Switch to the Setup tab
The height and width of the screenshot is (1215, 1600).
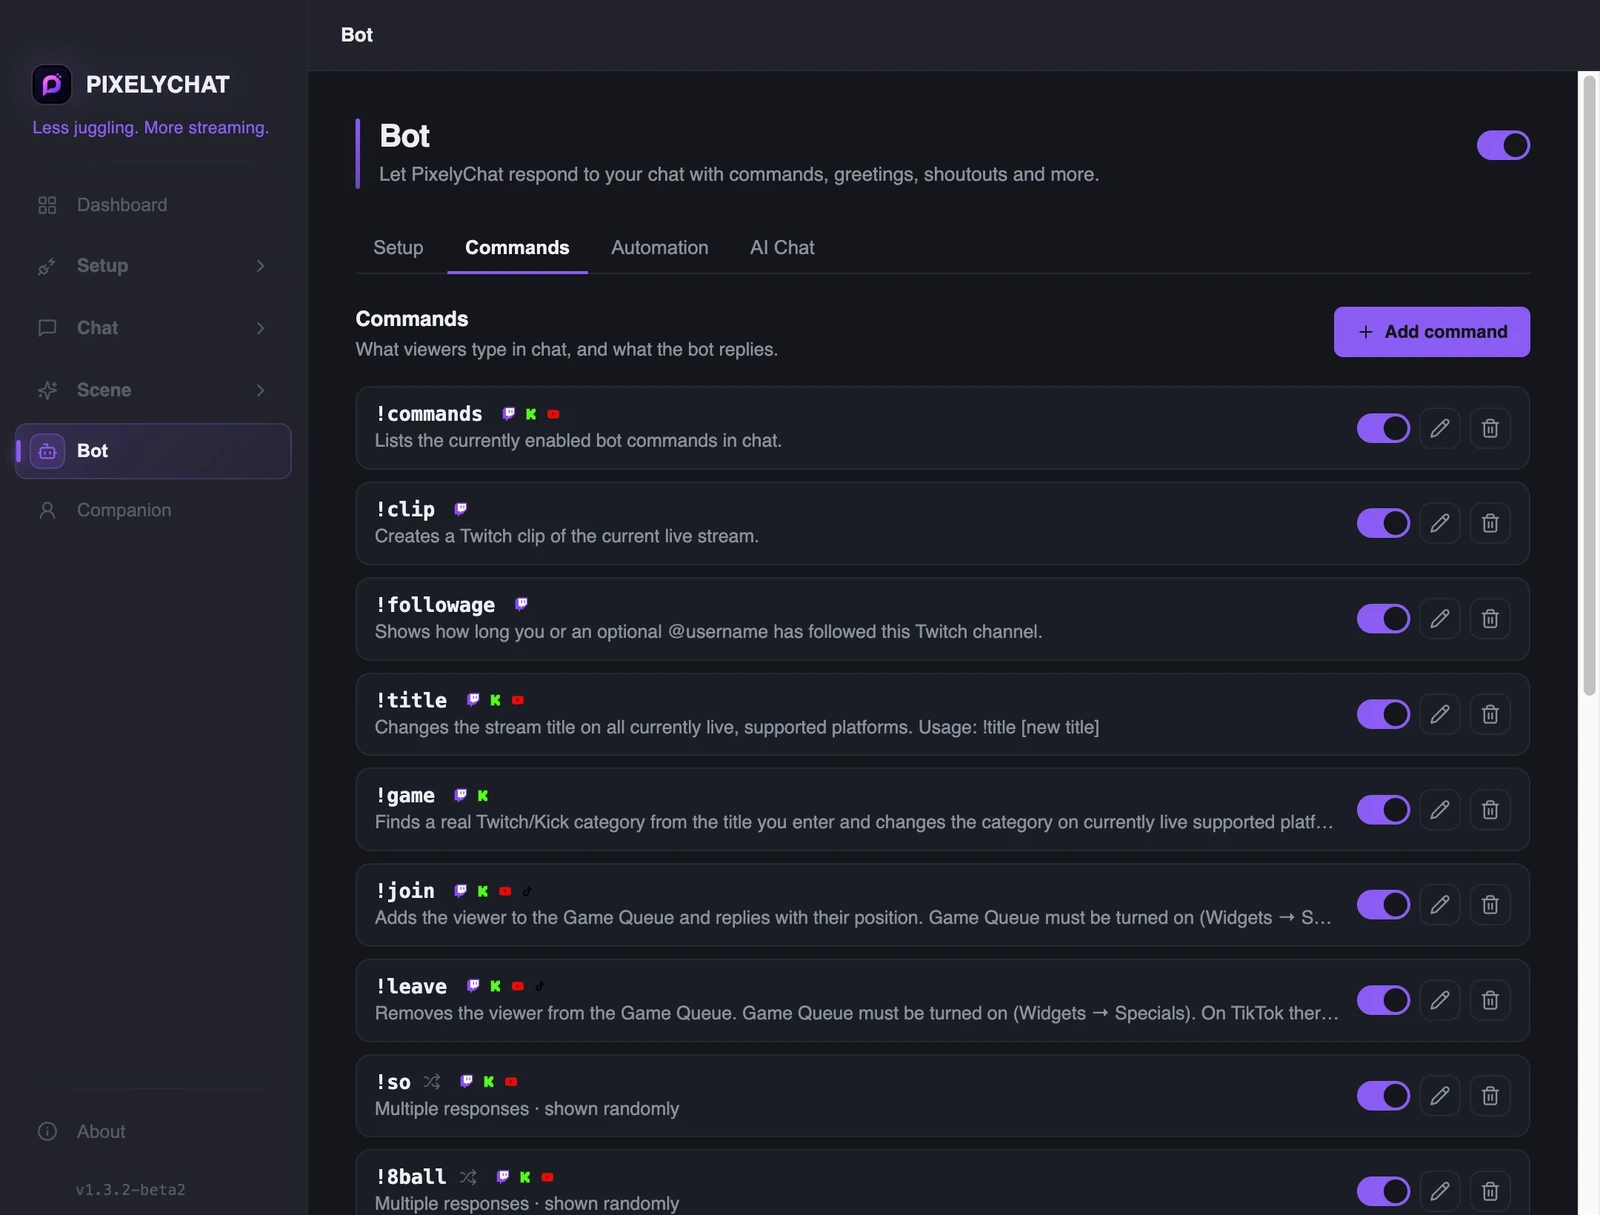click(398, 248)
